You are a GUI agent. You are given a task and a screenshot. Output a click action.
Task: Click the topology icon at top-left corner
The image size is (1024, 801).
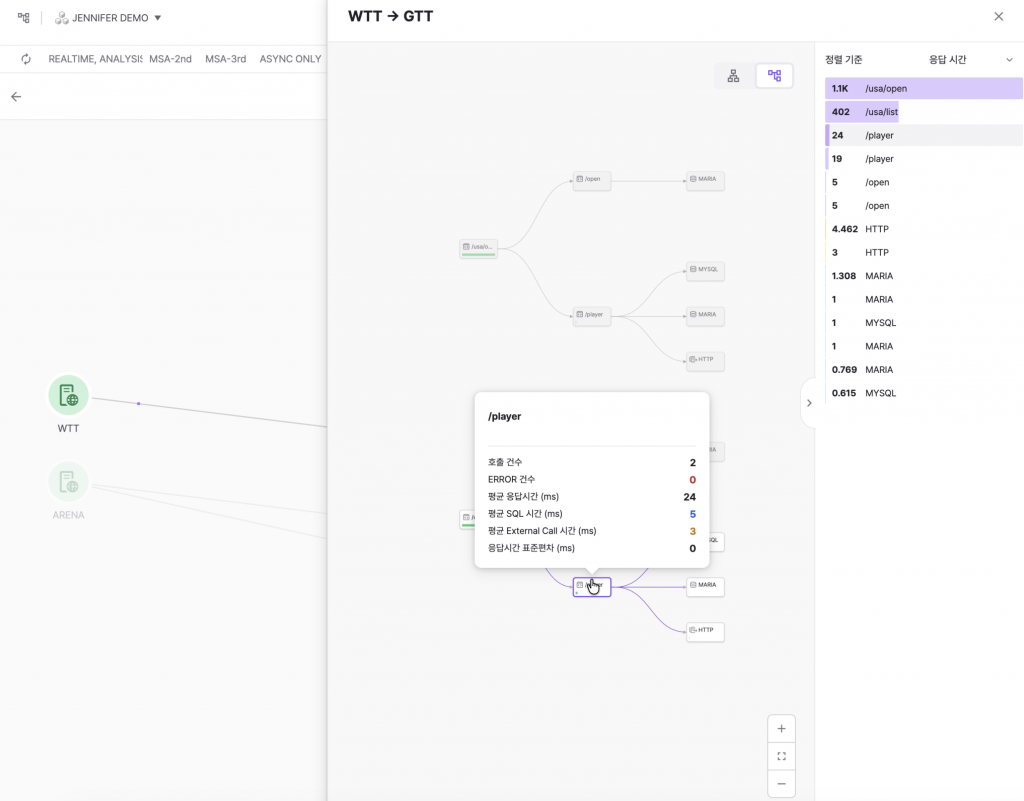click(23, 17)
